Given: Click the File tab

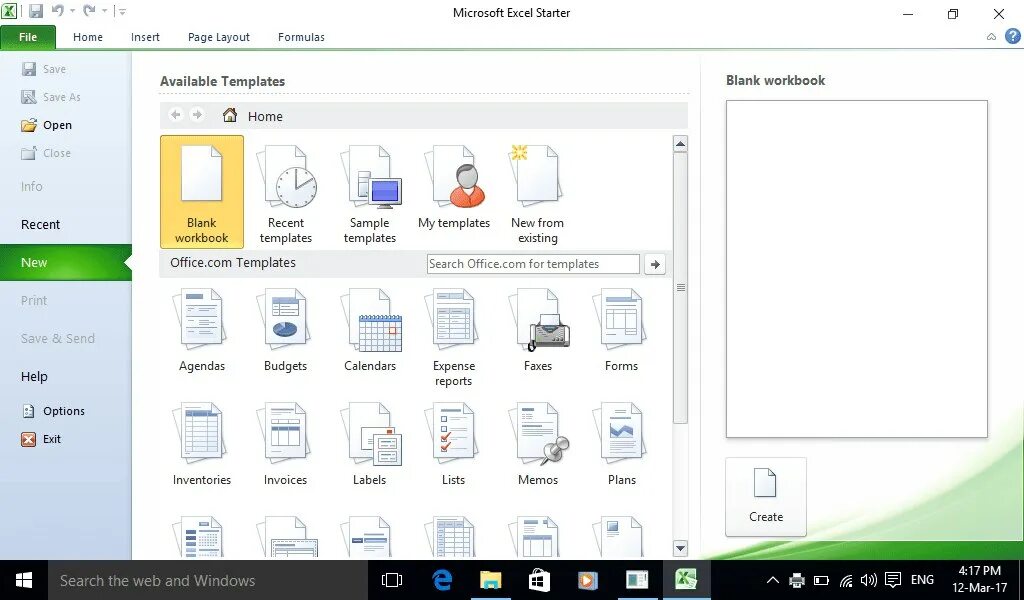Looking at the screenshot, I should [28, 37].
